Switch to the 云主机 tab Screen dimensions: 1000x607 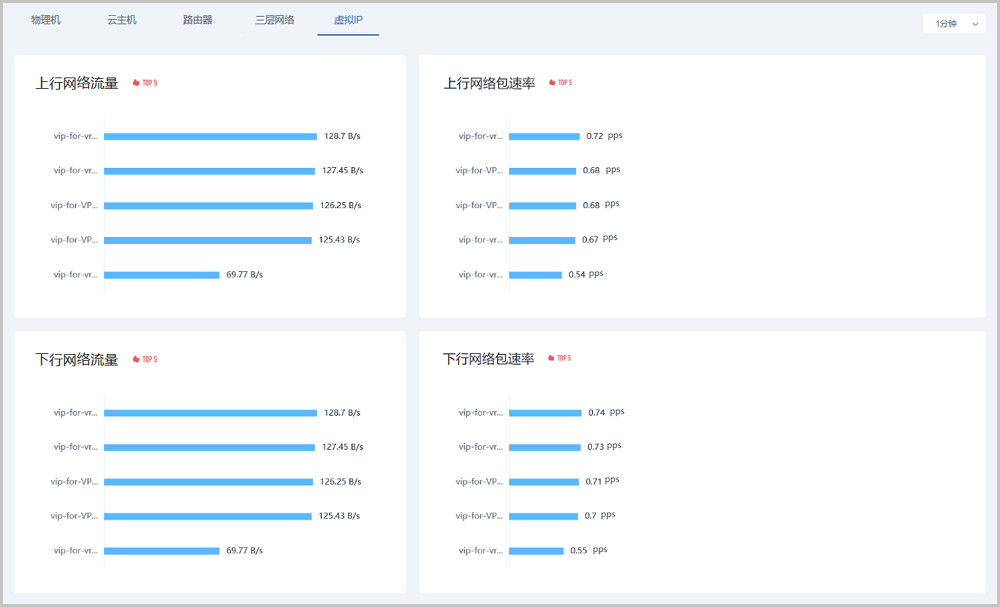[x=122, y=20]
